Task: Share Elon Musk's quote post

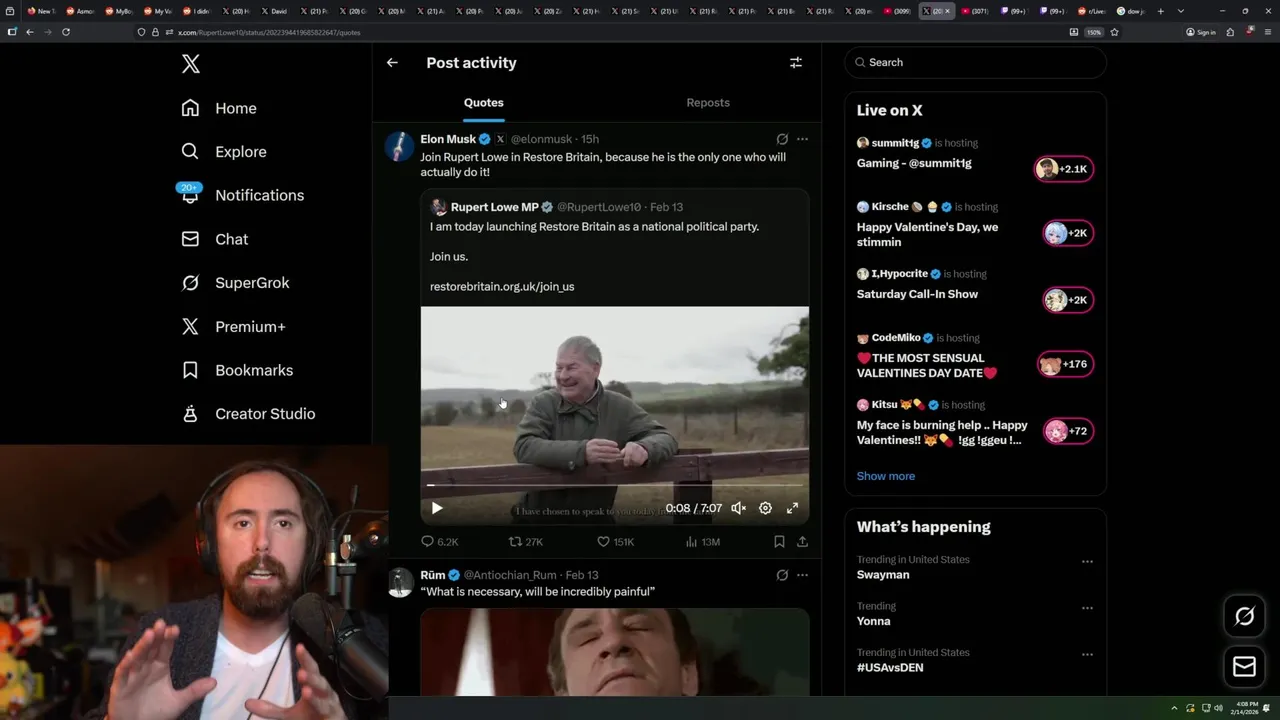Action: 802,541
